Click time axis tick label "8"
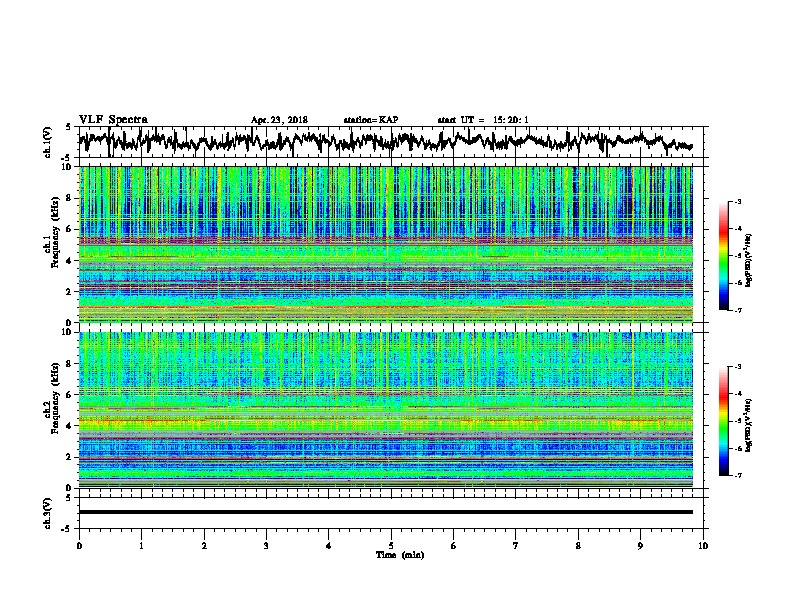Viewport: 792px width, 612px height. 578,546
